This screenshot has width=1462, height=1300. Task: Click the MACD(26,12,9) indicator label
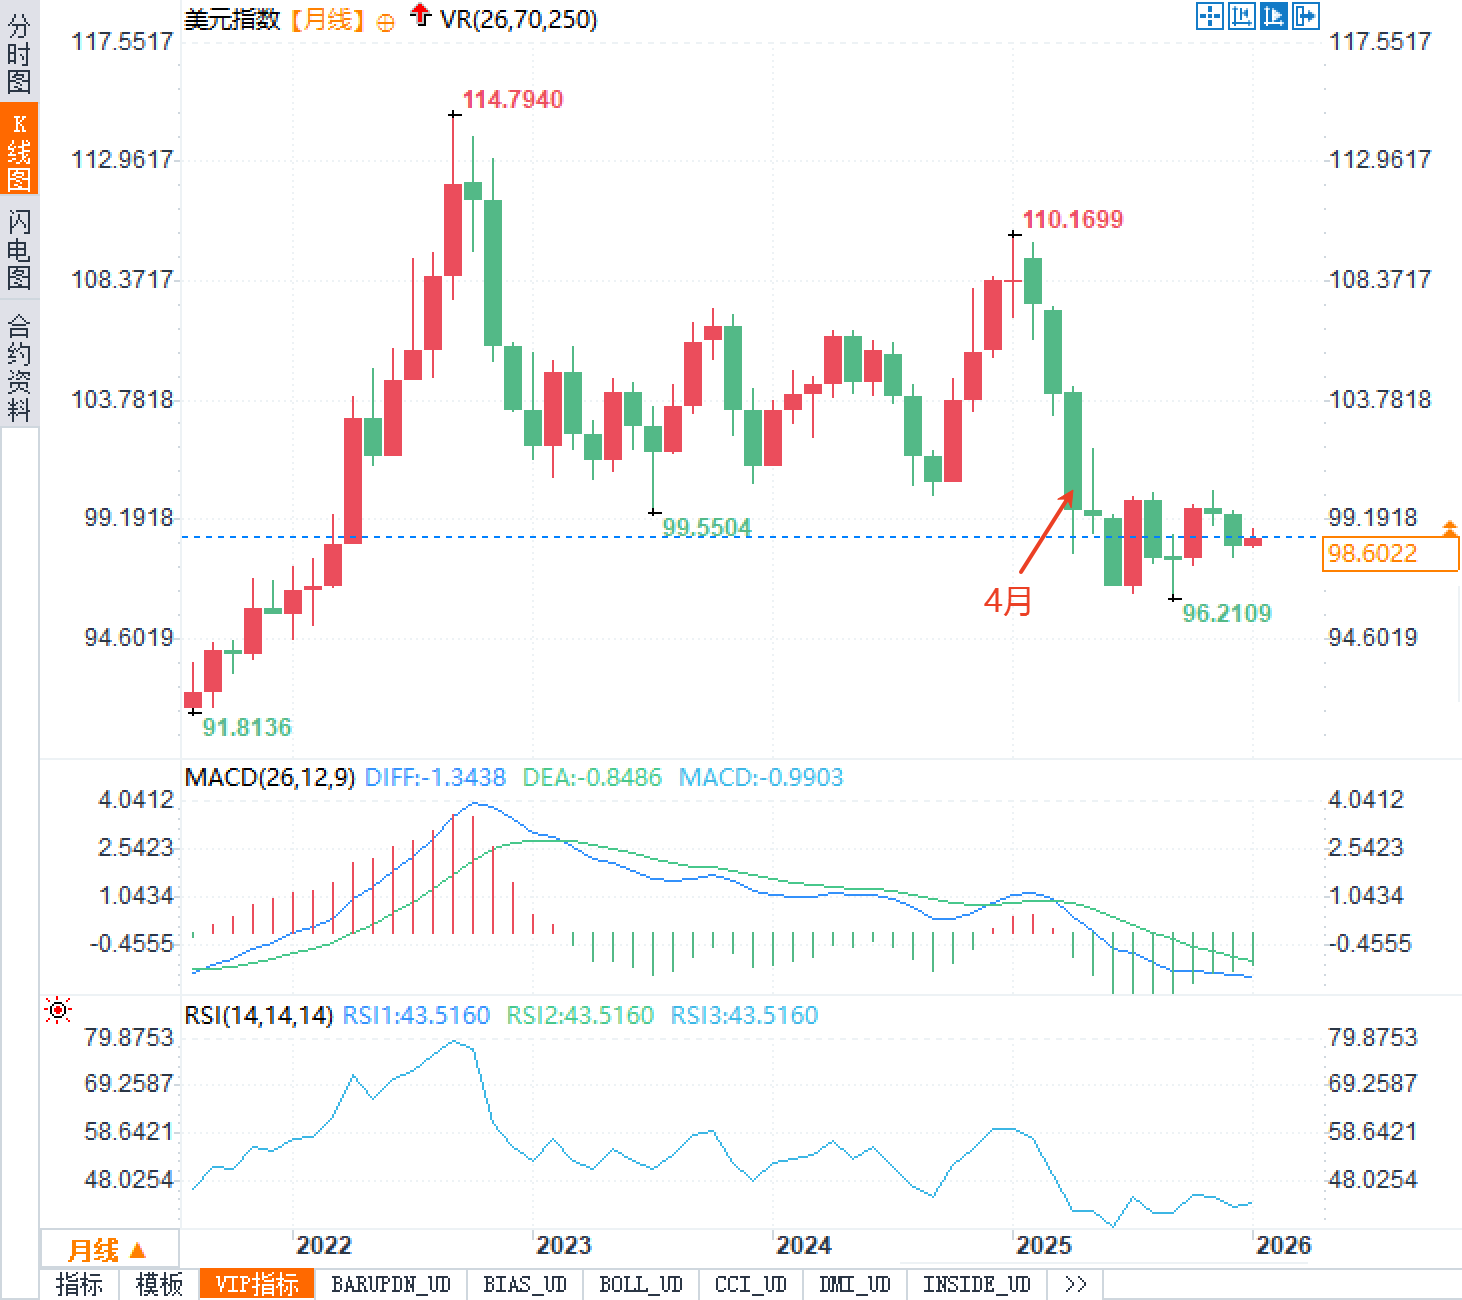pyautogui.click(x=270, y=778)
